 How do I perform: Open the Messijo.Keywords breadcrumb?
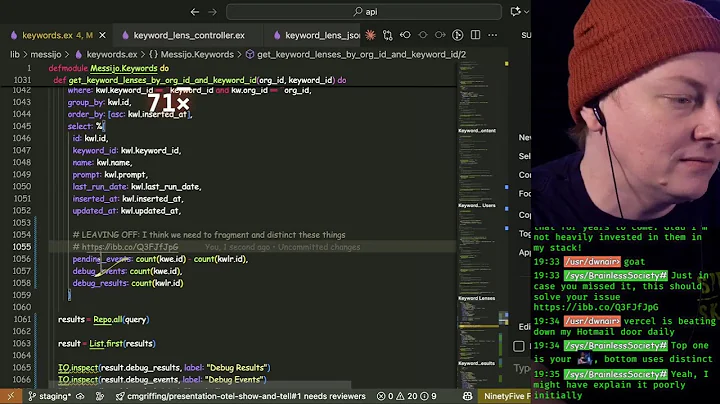click(x=191, y=55)
